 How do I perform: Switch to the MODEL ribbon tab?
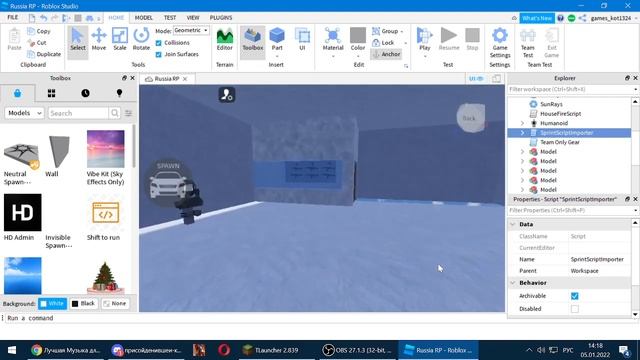144,18
